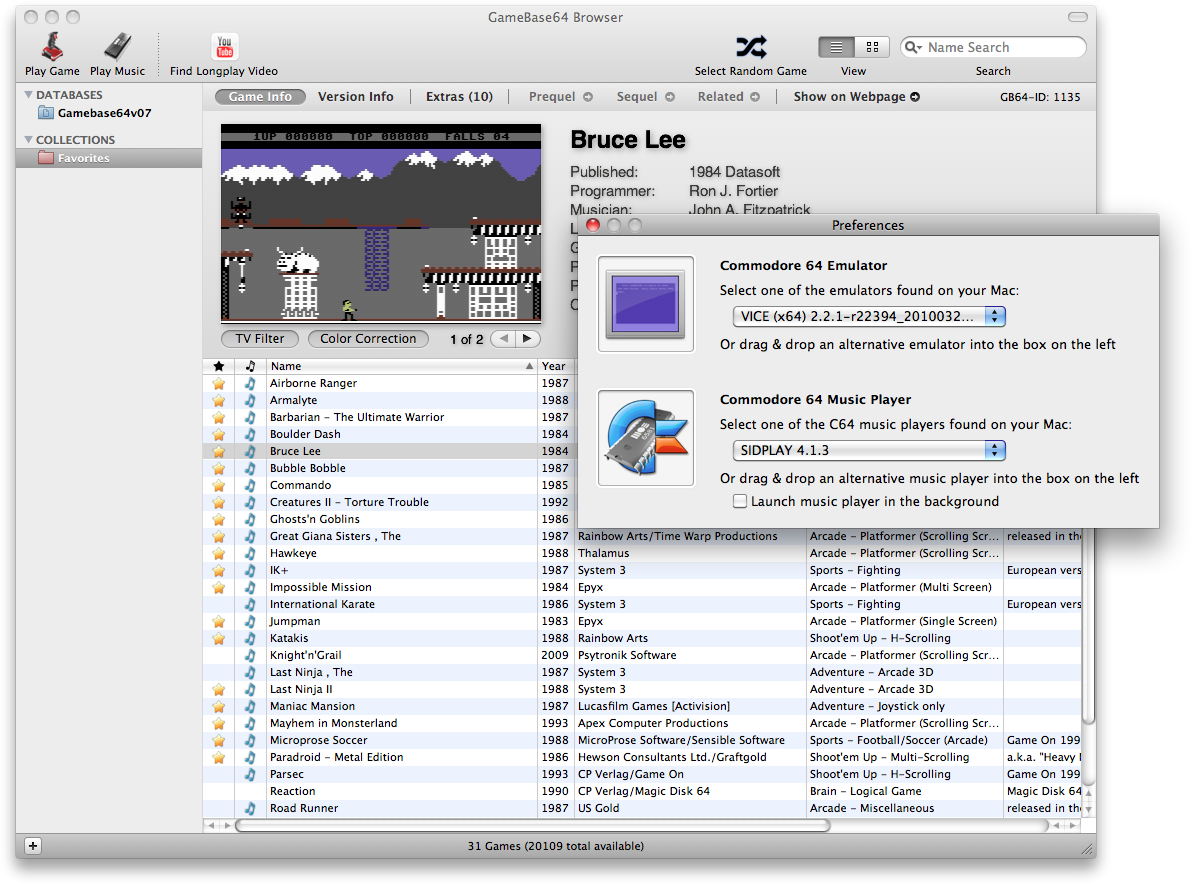Switch to grid view mode
This screenshot has width=1192, height=884.
click(x=872, y=47)
